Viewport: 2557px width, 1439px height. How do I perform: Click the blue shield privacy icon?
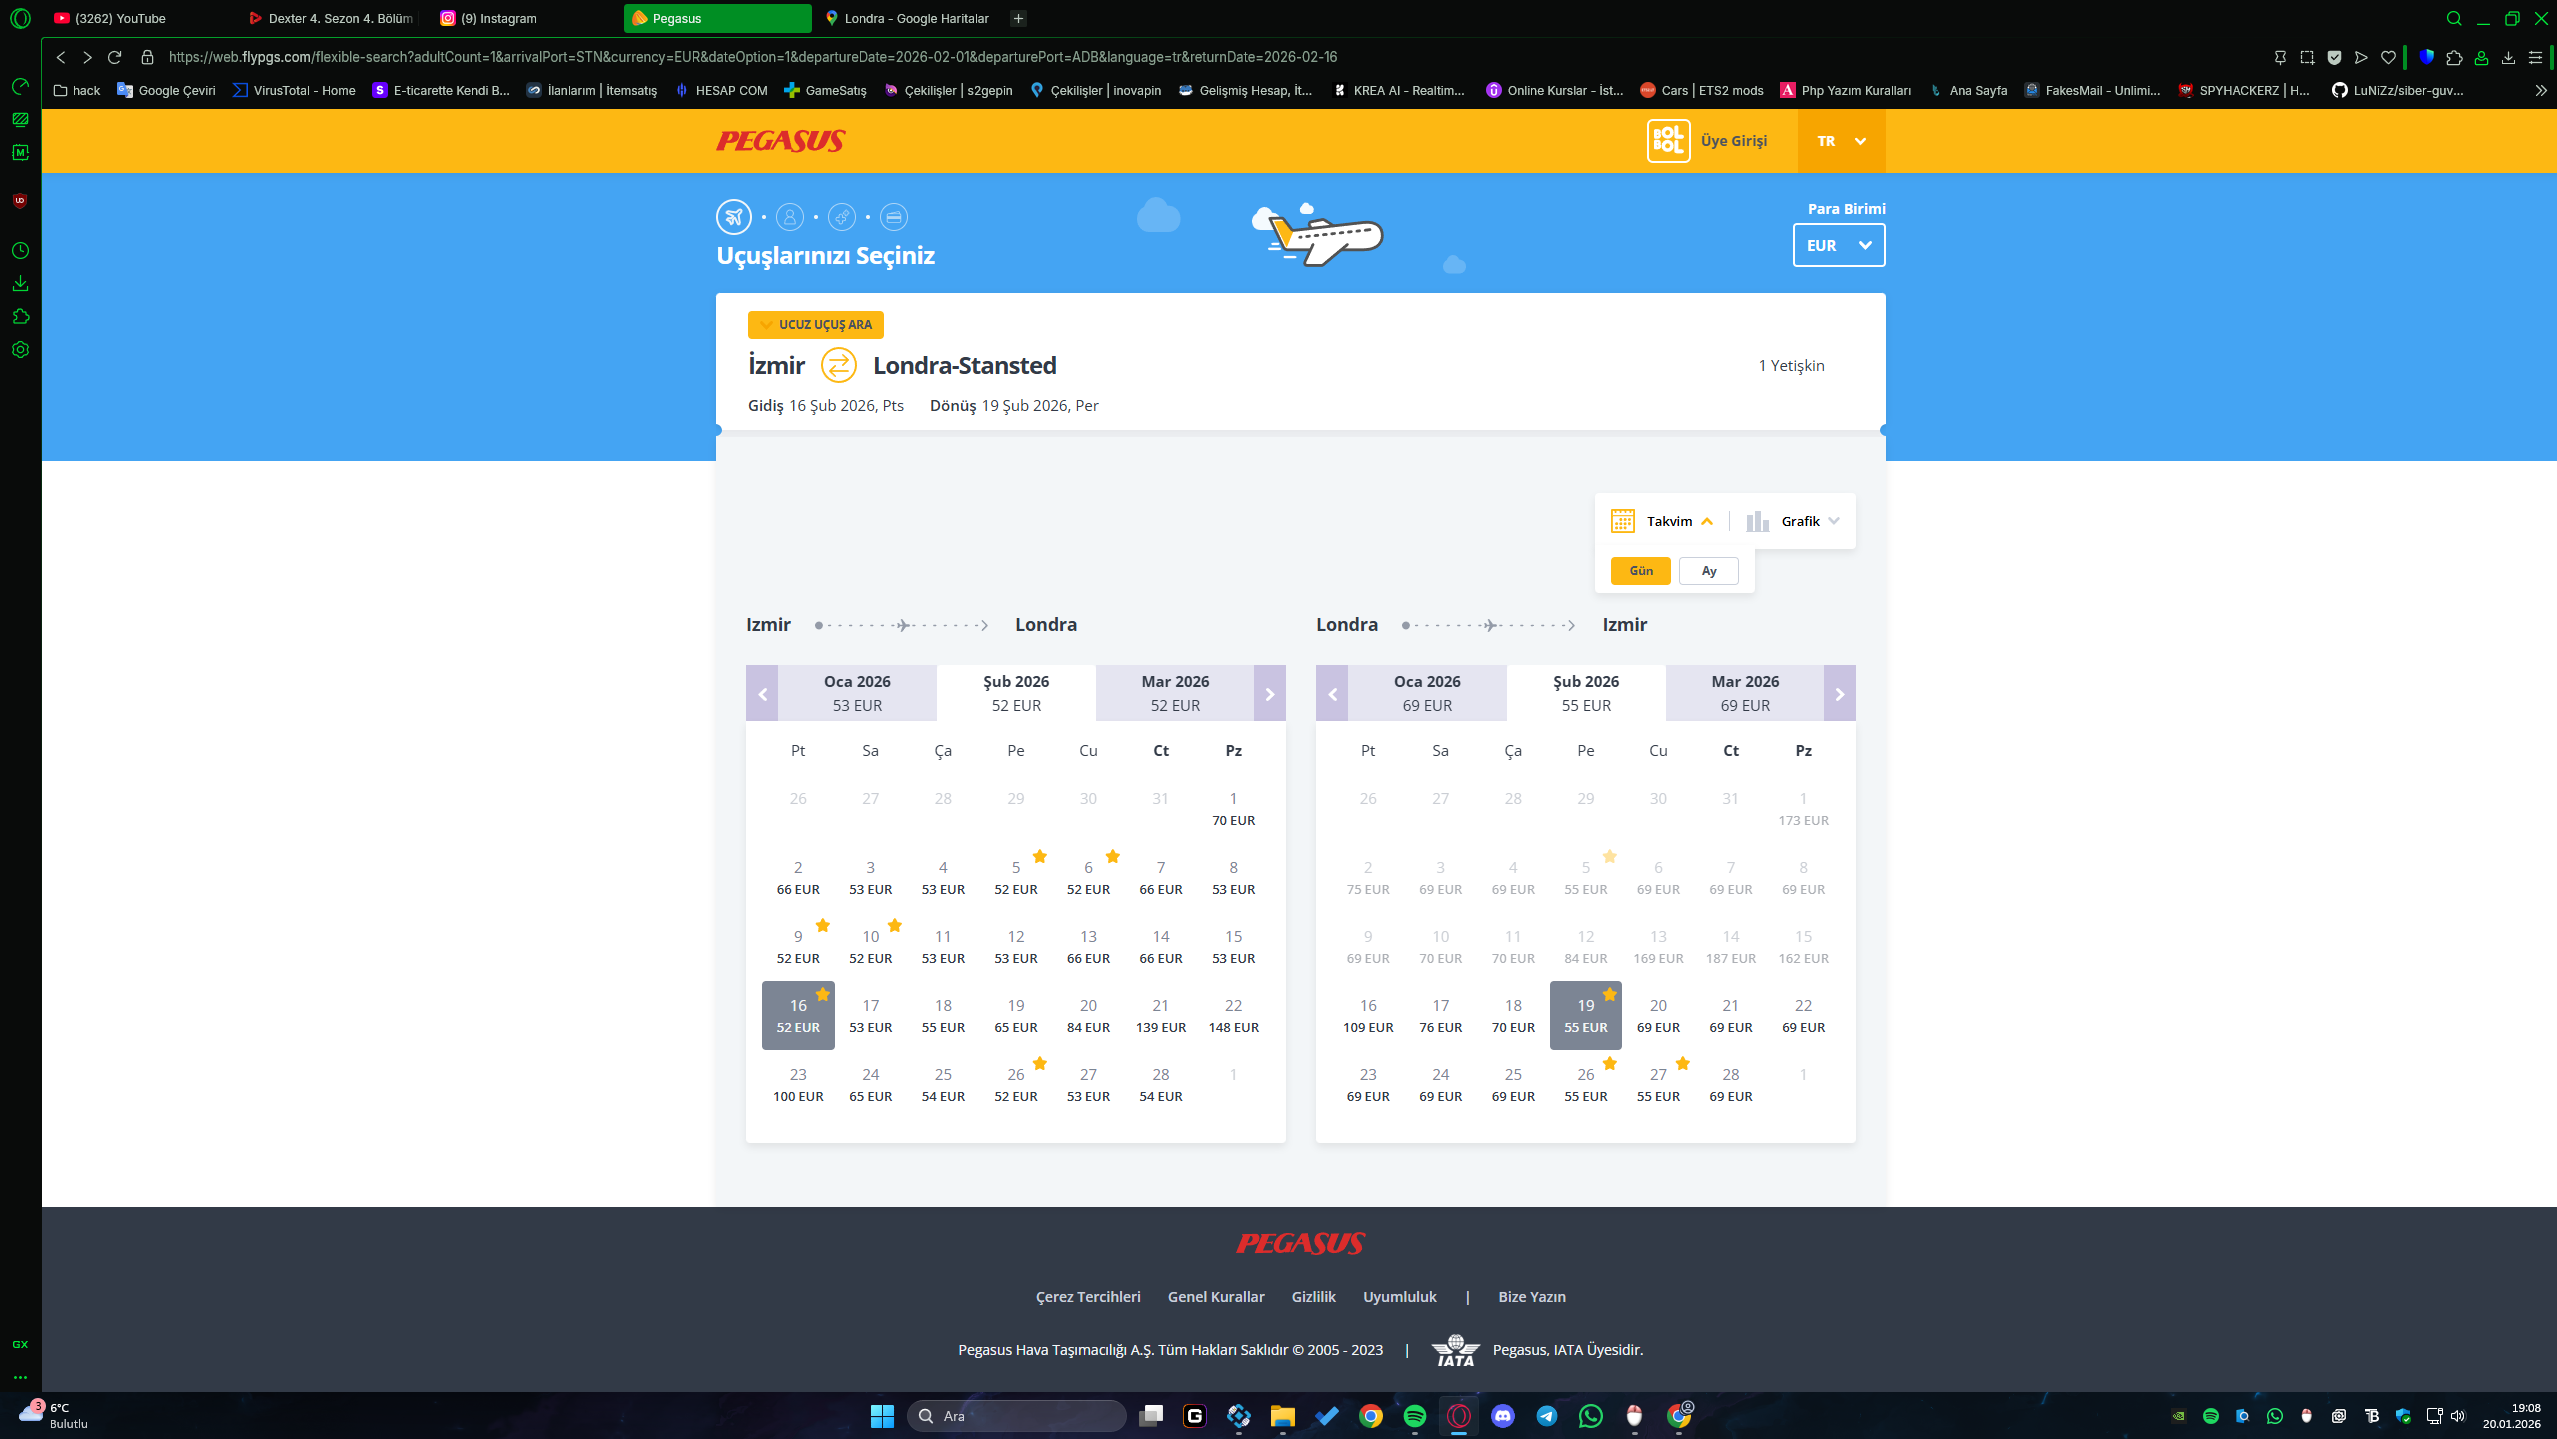tap(2426, 57)
